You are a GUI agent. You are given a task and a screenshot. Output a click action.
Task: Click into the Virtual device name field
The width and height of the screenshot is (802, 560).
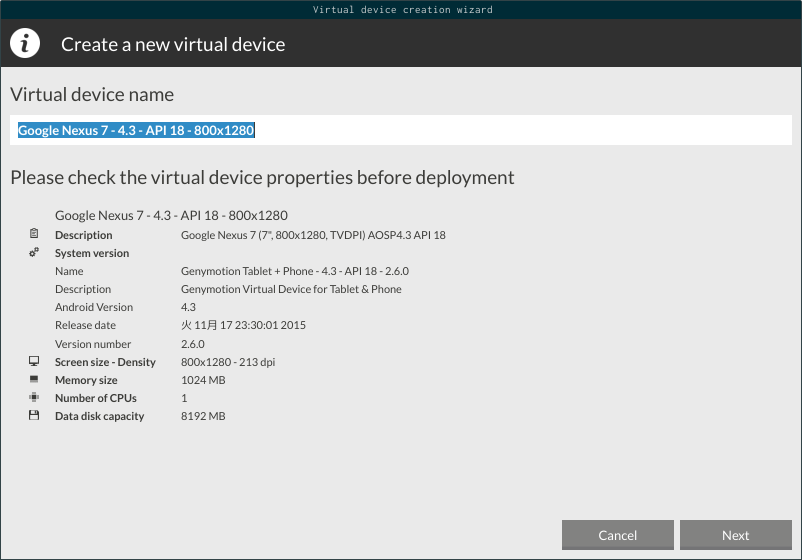(401, 130)
